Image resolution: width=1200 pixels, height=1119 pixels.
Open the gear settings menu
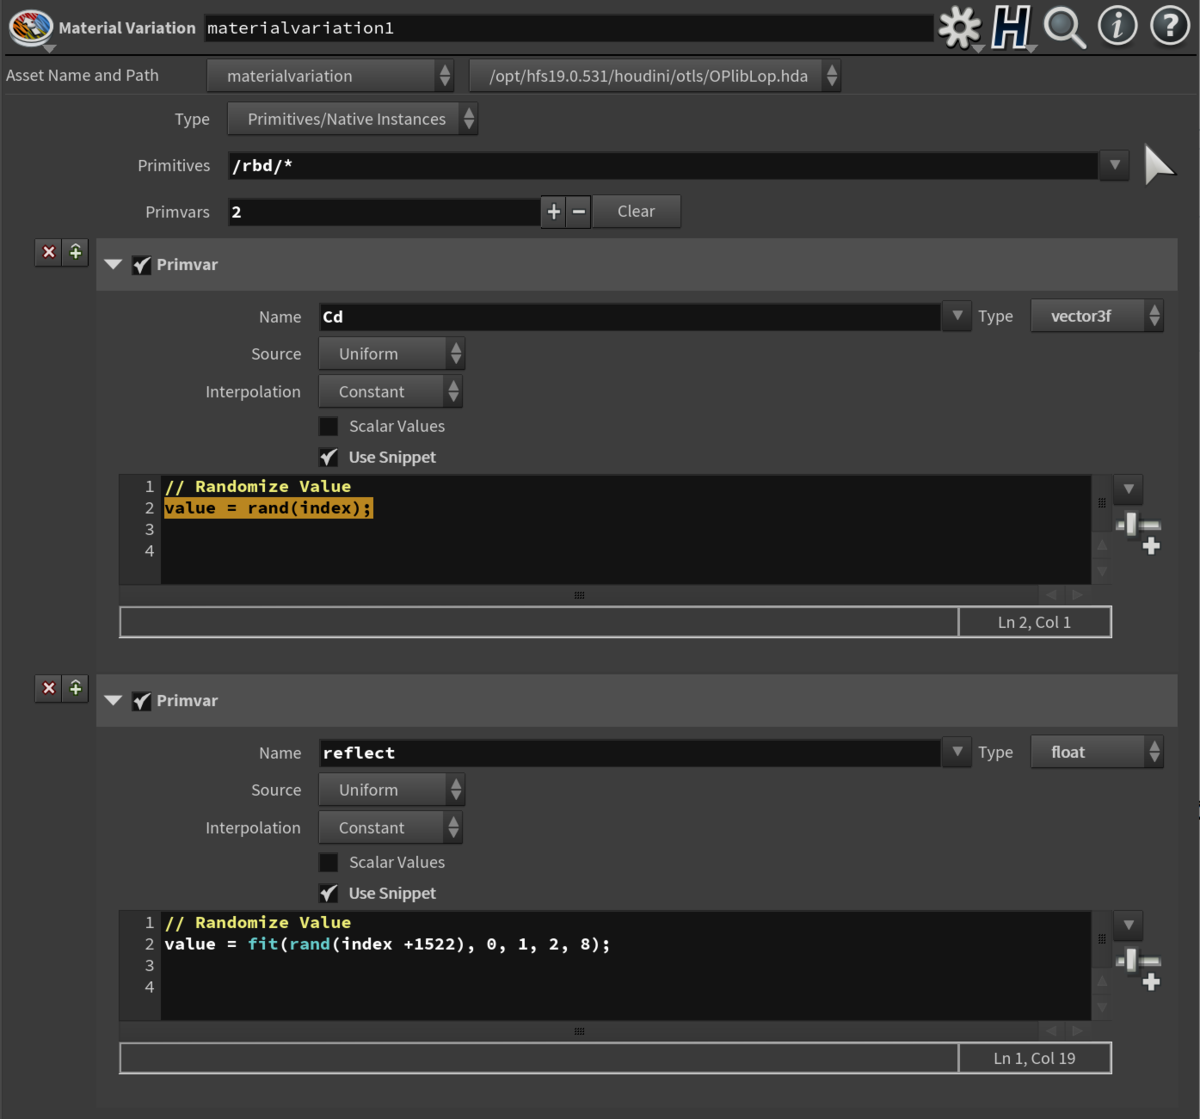[x=959, y=27]
